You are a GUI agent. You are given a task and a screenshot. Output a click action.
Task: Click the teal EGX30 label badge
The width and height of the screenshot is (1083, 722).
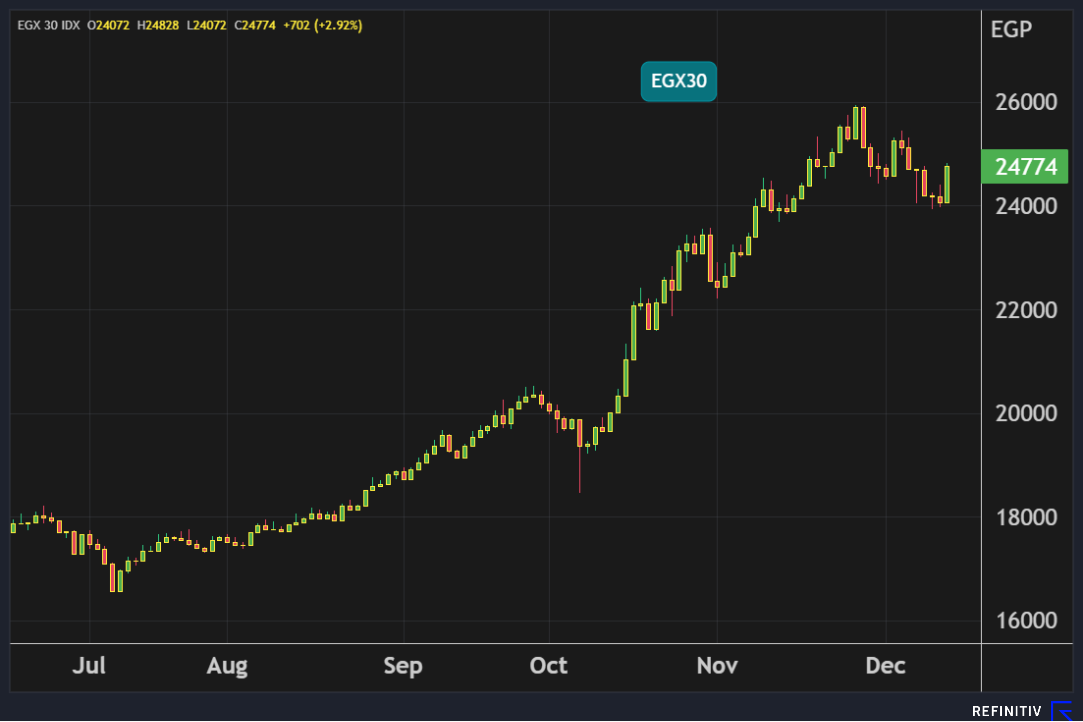click(679, 82)
